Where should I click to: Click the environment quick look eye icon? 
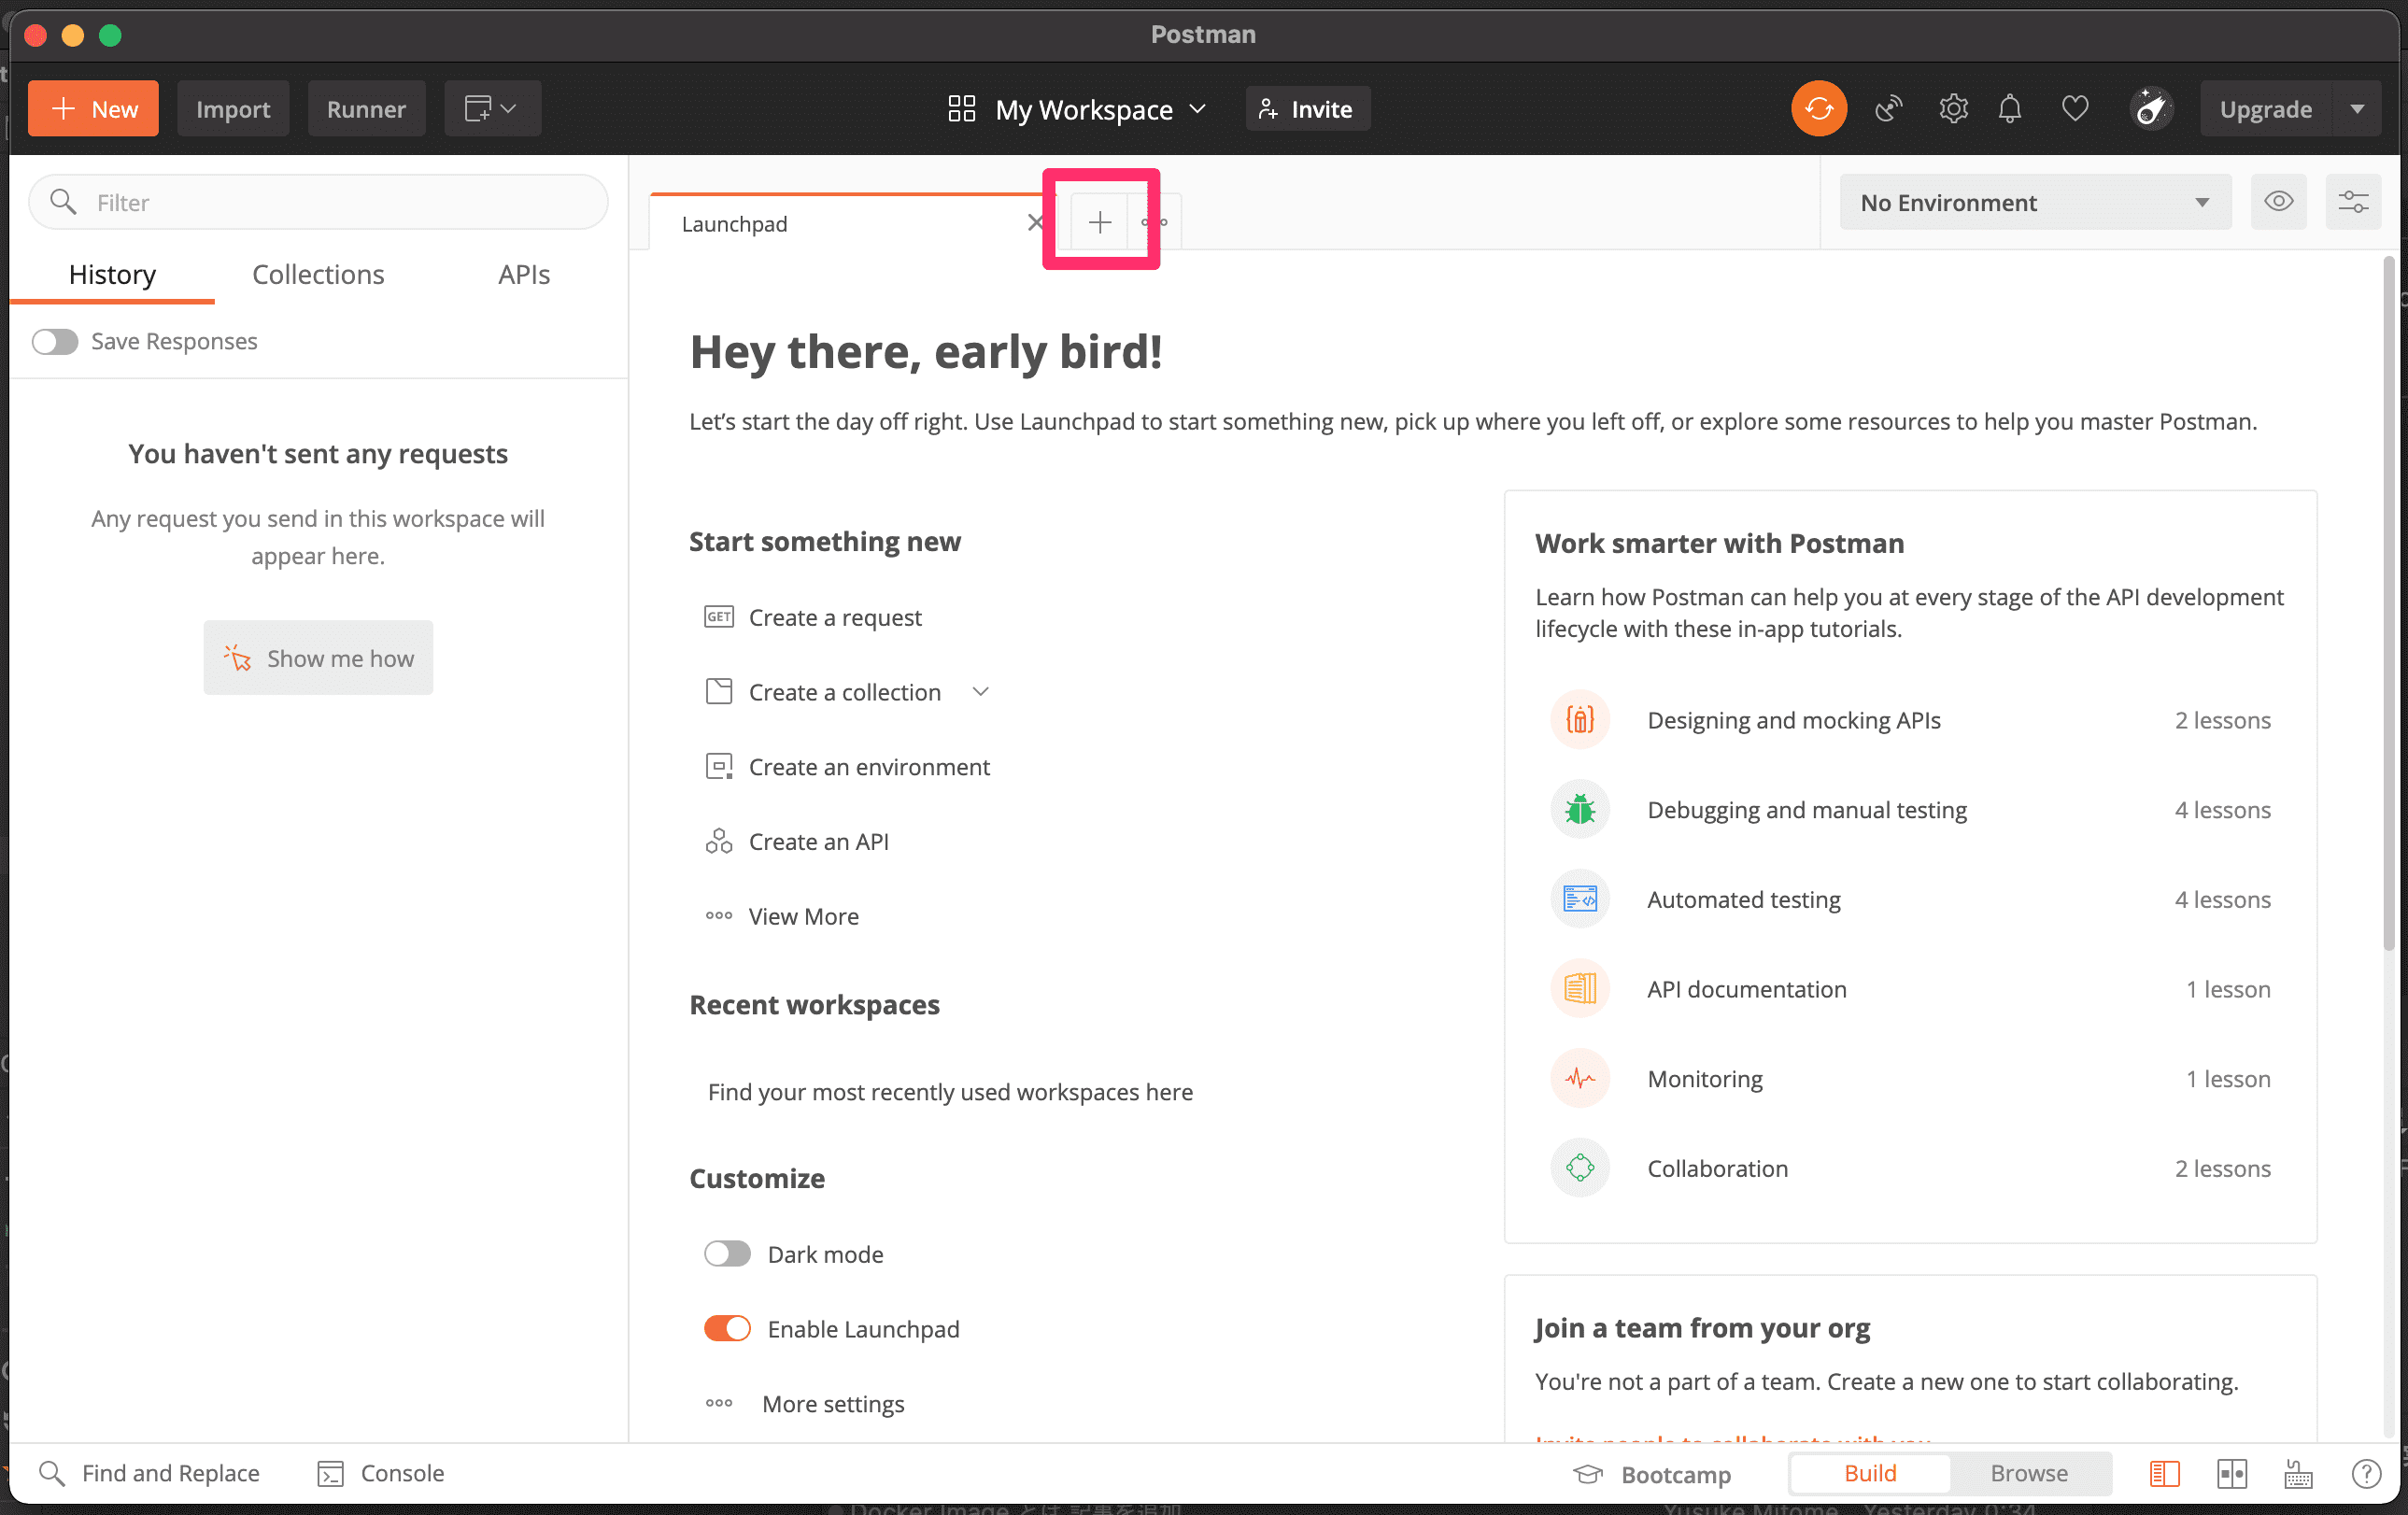tap(2278, 202)
